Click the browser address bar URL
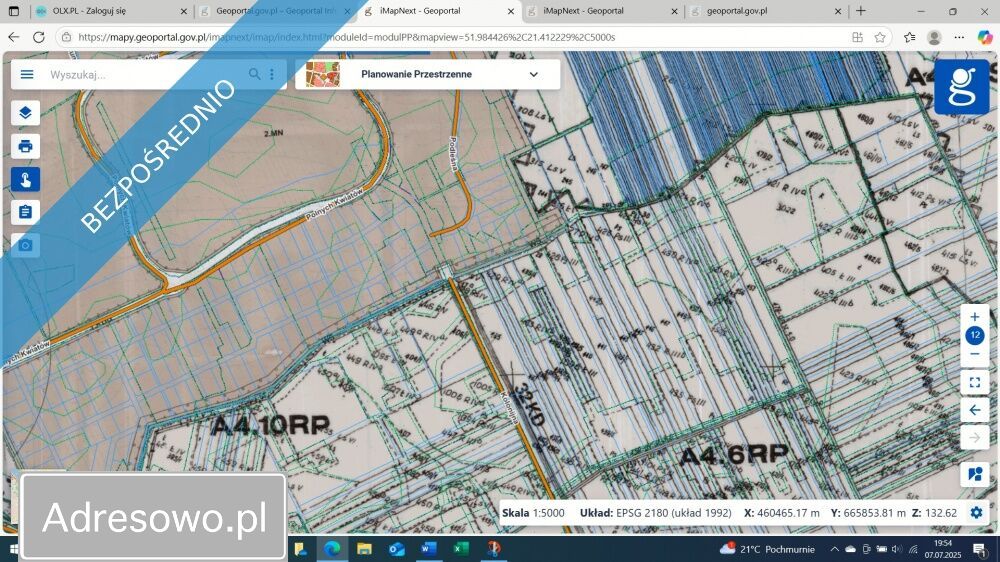Image resolution: width=1000 pixels, height=562 pixels. (346, 38)
